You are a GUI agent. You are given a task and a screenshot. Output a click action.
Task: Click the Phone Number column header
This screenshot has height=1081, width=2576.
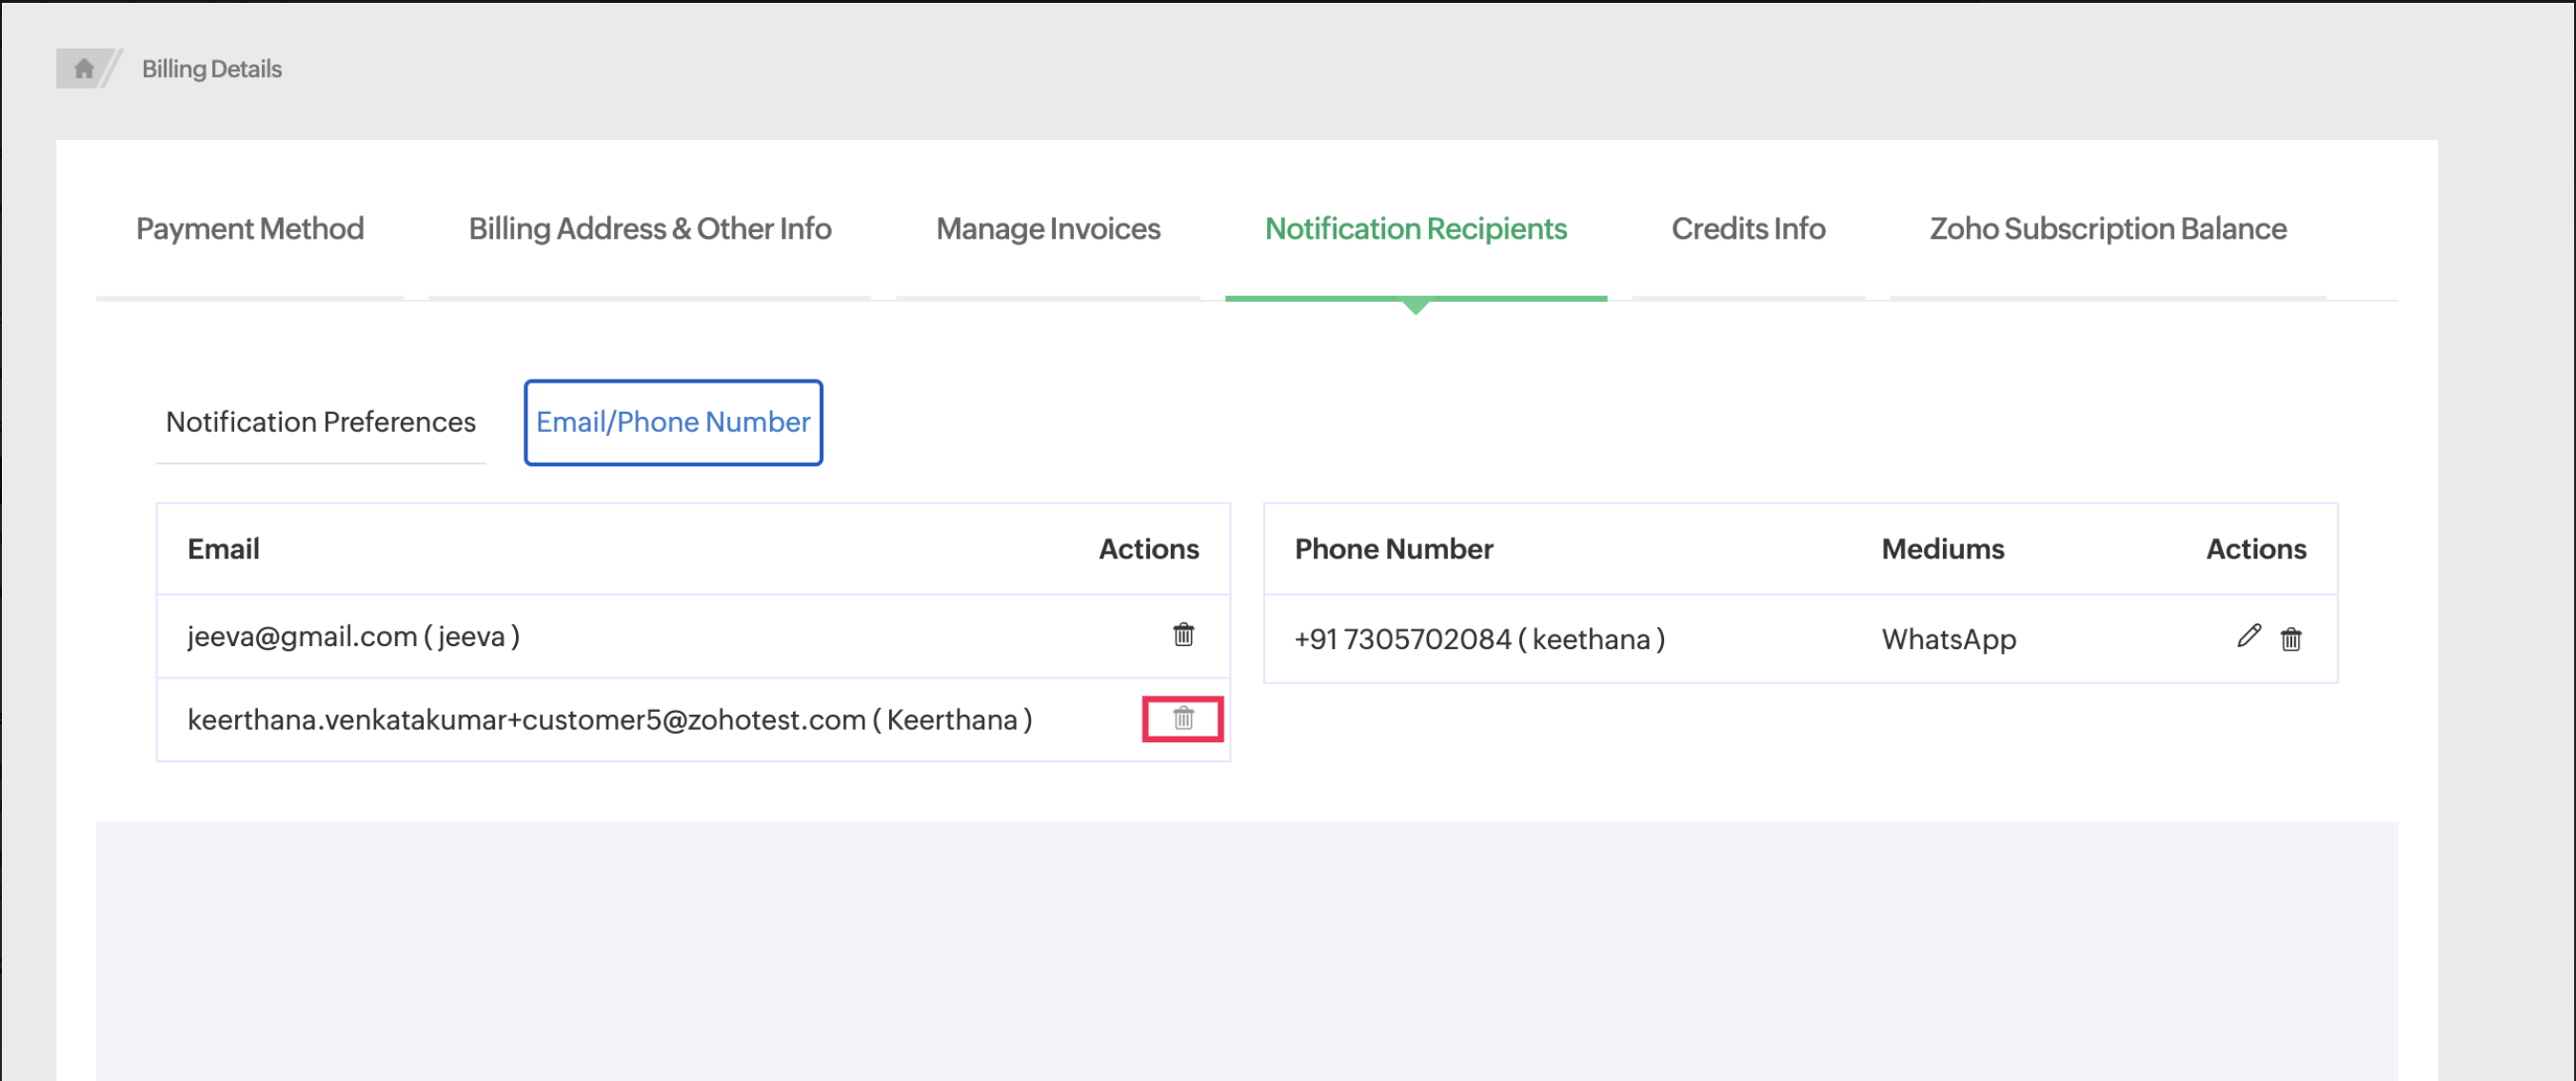[1393, 548]
